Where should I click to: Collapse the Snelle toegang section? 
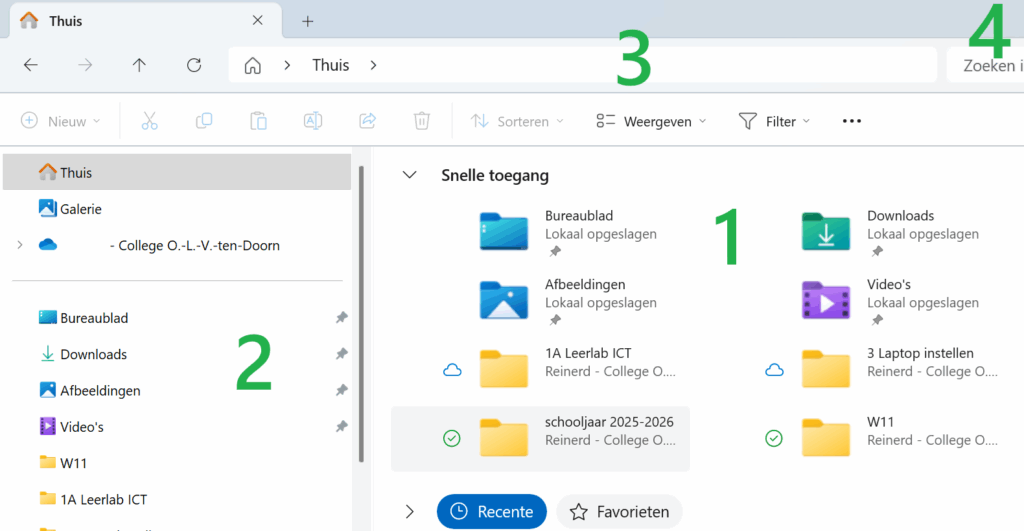(x=408, y=175)
